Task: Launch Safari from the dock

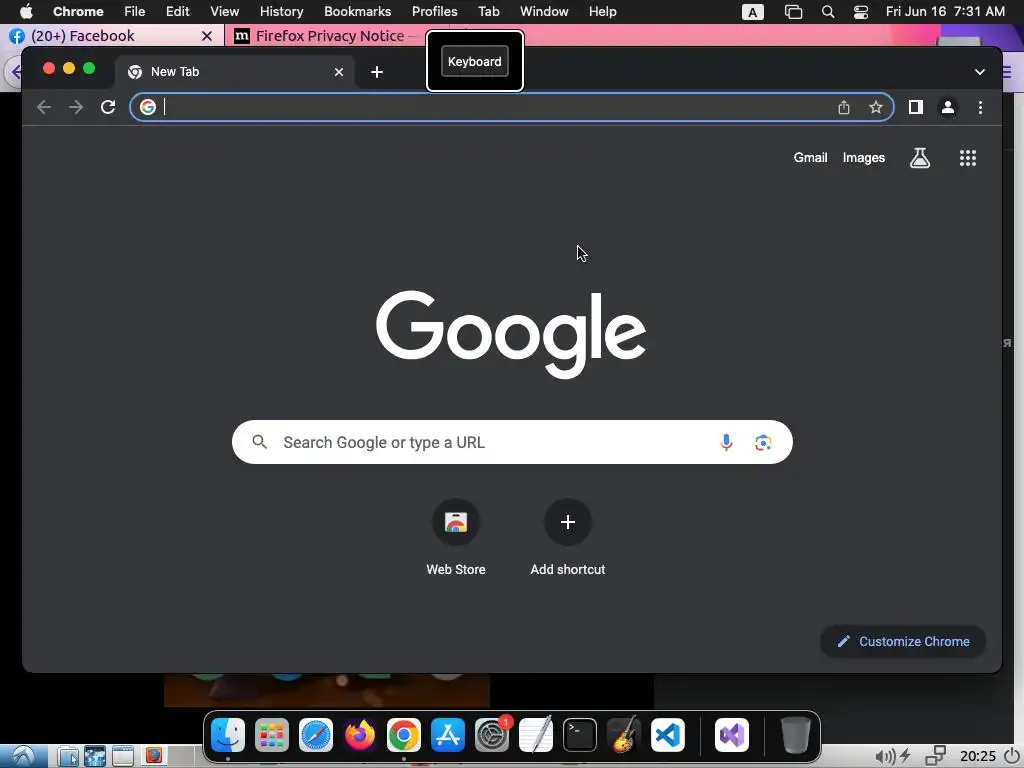Action: 315,735
